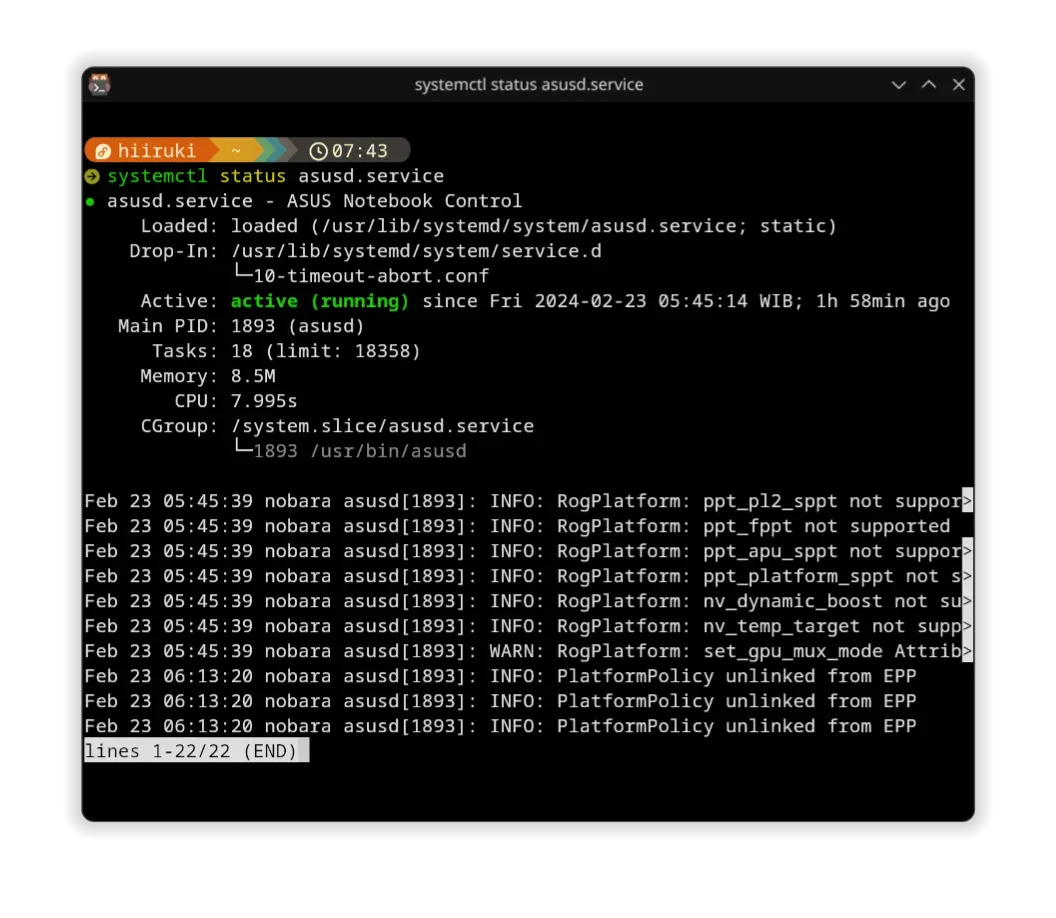Screen dimensions: 1056x918
Task: Click the truncation arrow on set_gpu_mux_mode line
Action: coord(967,651)
